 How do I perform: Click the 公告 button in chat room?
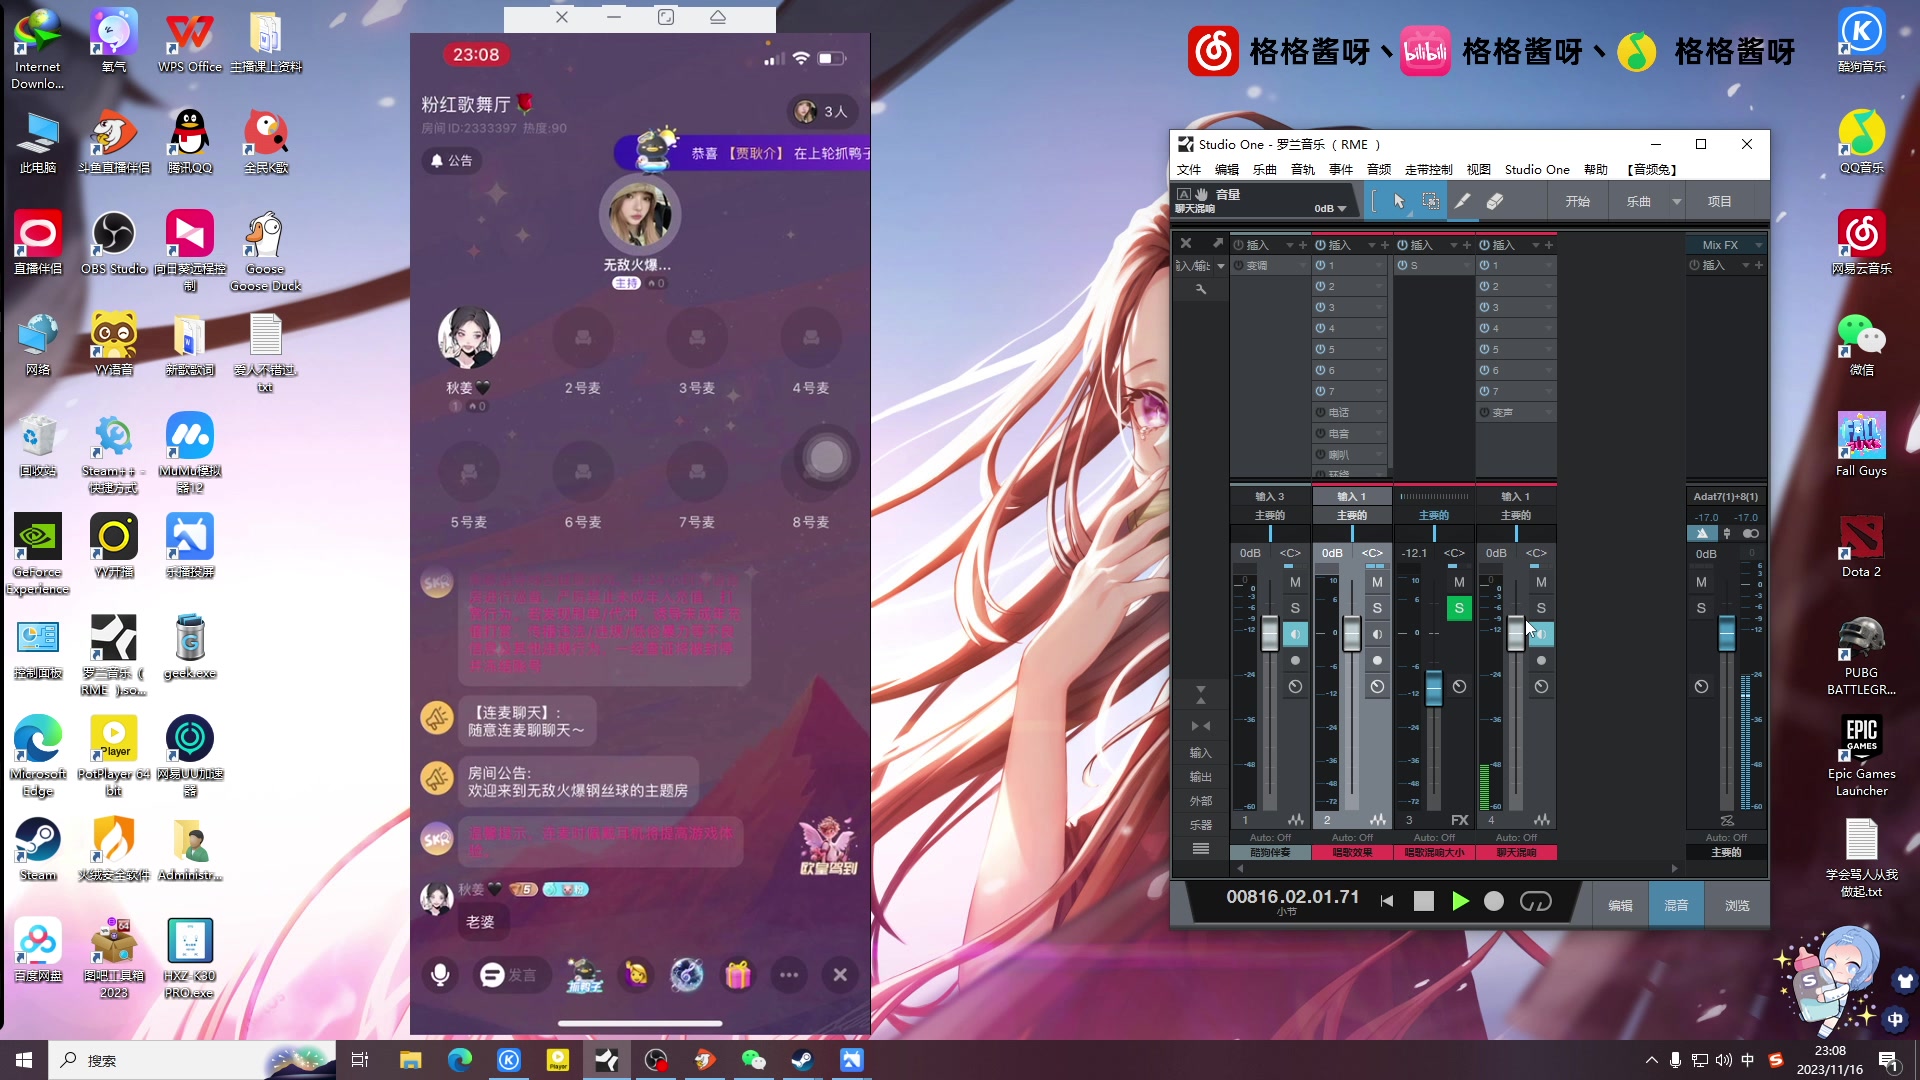click(450, 160)
